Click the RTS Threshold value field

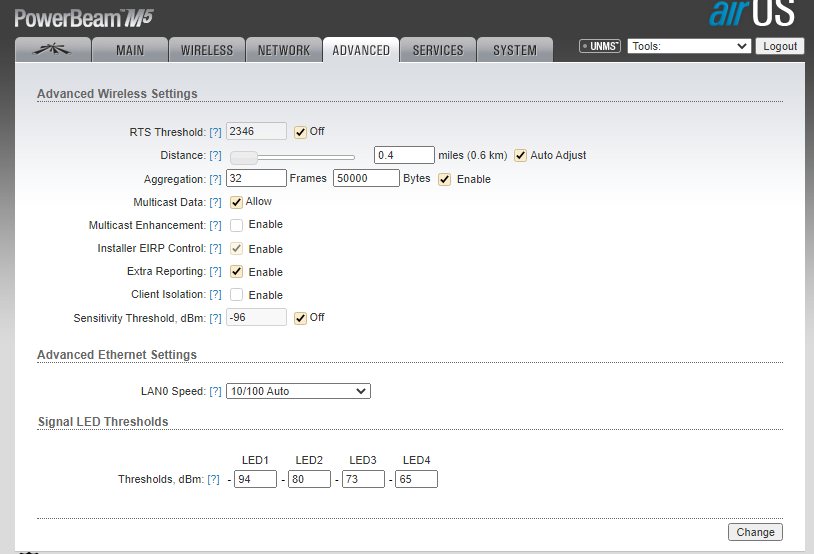tap(256, 131)
